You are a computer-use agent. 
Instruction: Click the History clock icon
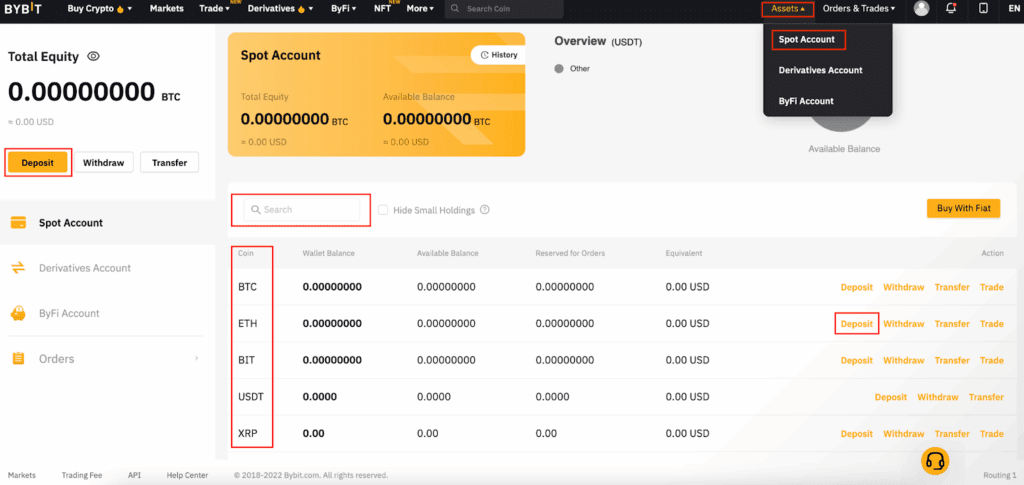(x=485, y=55)
